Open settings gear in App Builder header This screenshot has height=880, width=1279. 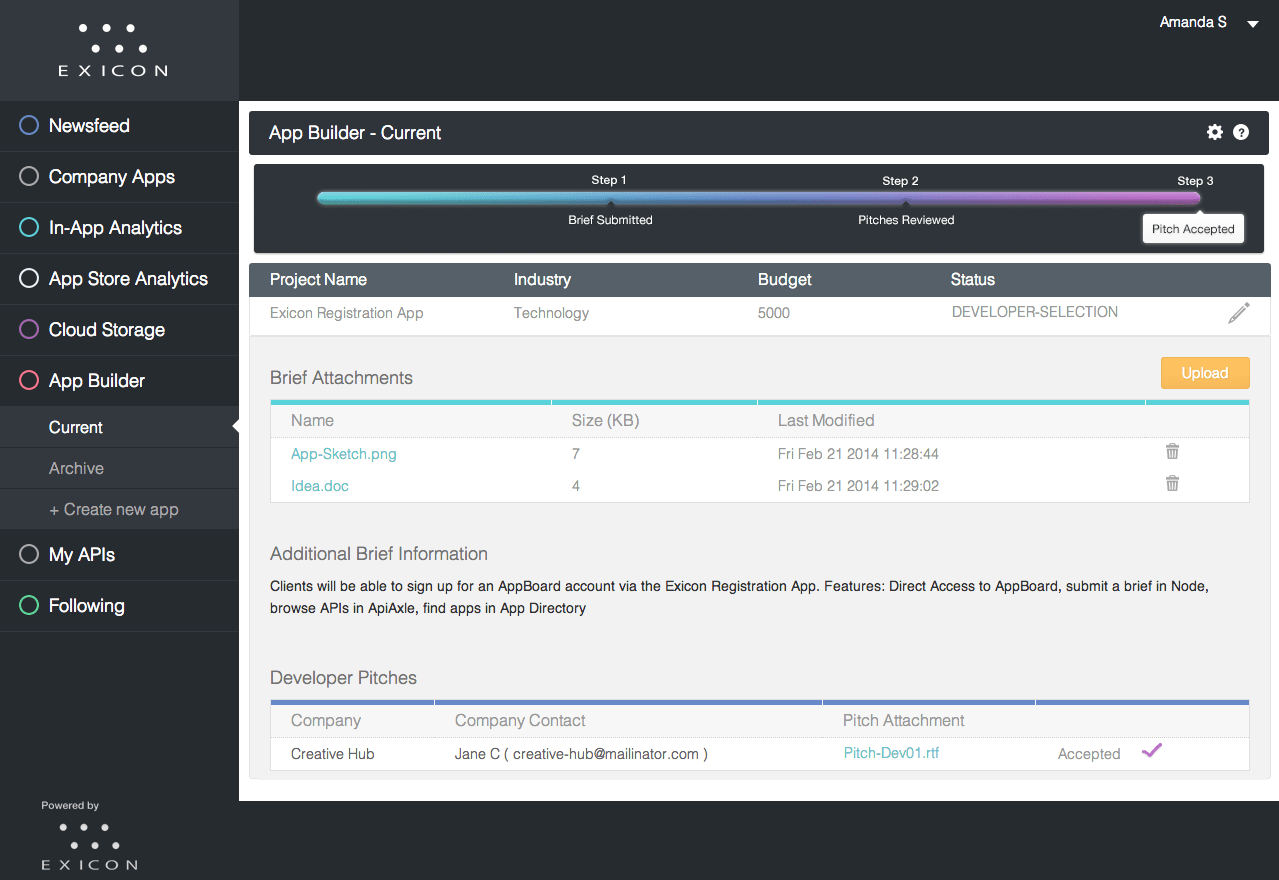pos(1215,132)
